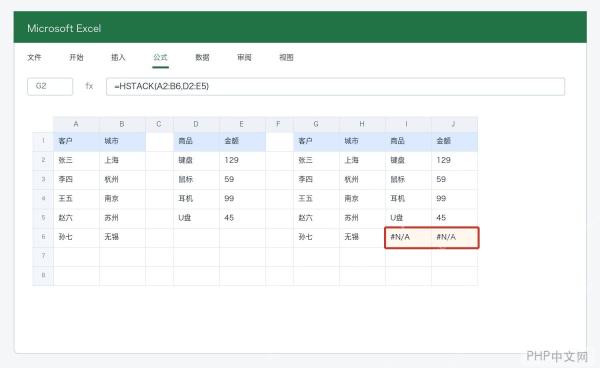Select cell D5 containing U盘
Screen dimensions: 600x368
196,218
